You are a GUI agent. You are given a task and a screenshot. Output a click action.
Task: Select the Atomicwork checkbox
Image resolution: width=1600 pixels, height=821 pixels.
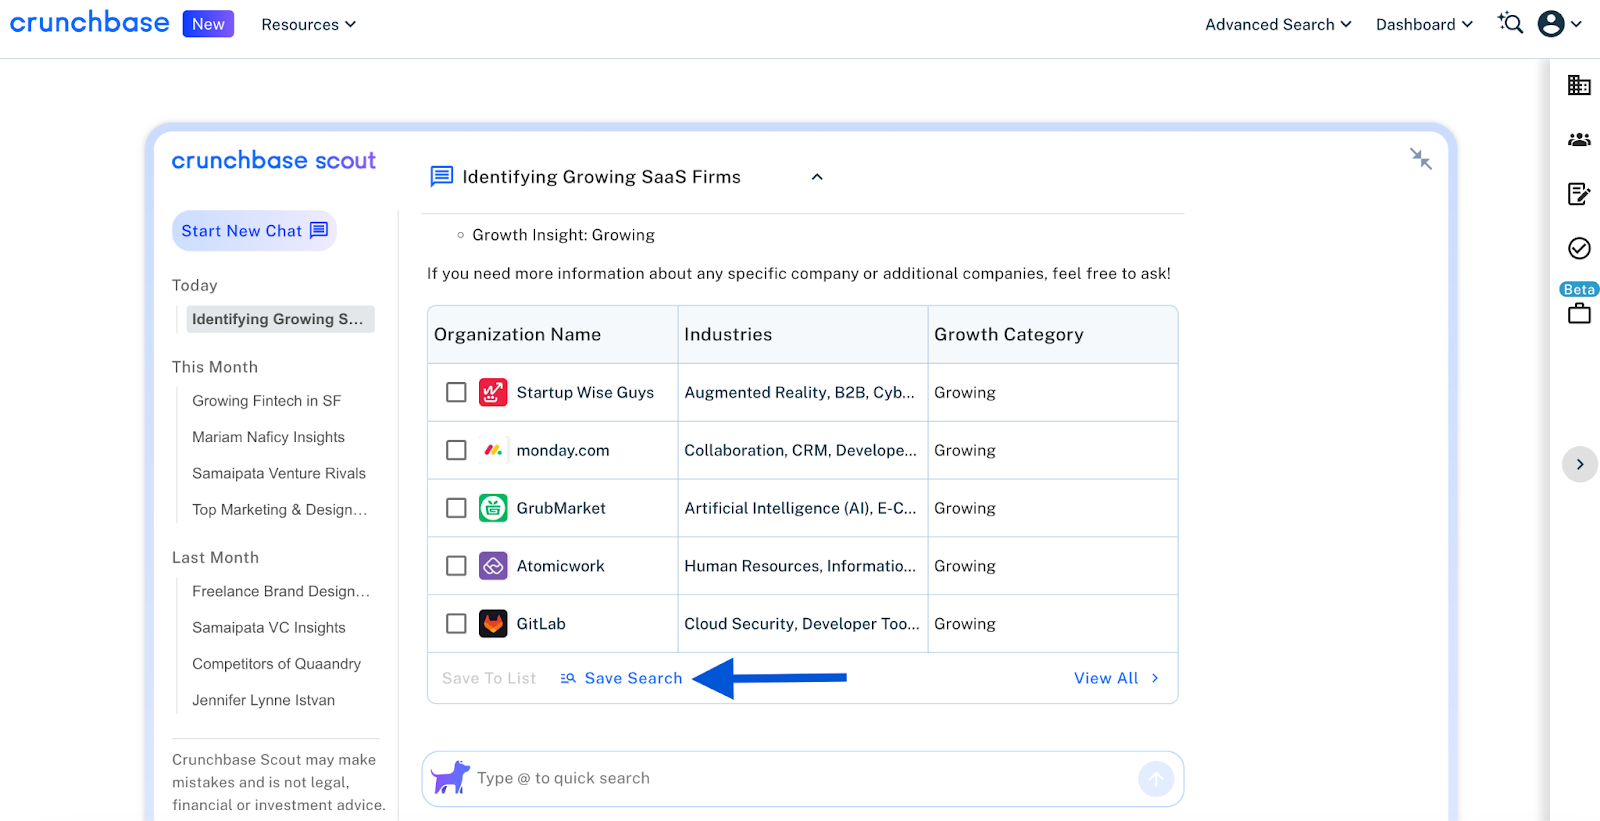456,566
